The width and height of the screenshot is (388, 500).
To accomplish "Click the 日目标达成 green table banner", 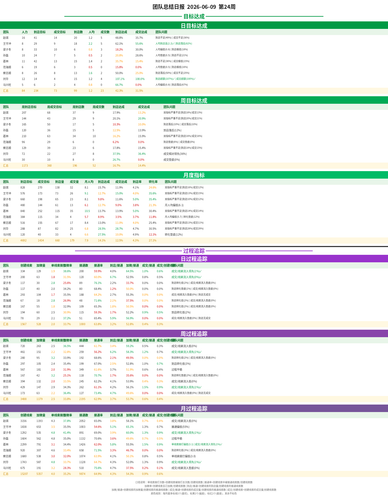I will coord(194,25).
